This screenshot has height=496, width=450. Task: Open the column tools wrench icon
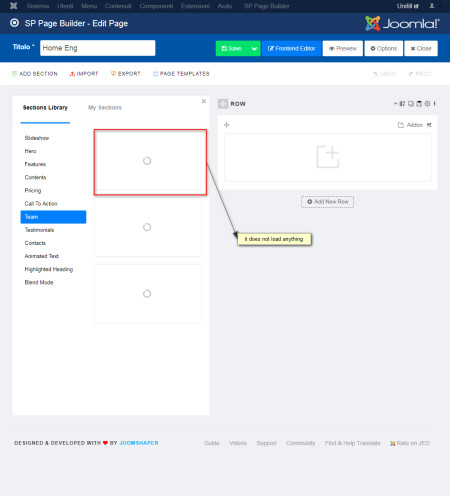pyautogui.click(x=429, y=125)
